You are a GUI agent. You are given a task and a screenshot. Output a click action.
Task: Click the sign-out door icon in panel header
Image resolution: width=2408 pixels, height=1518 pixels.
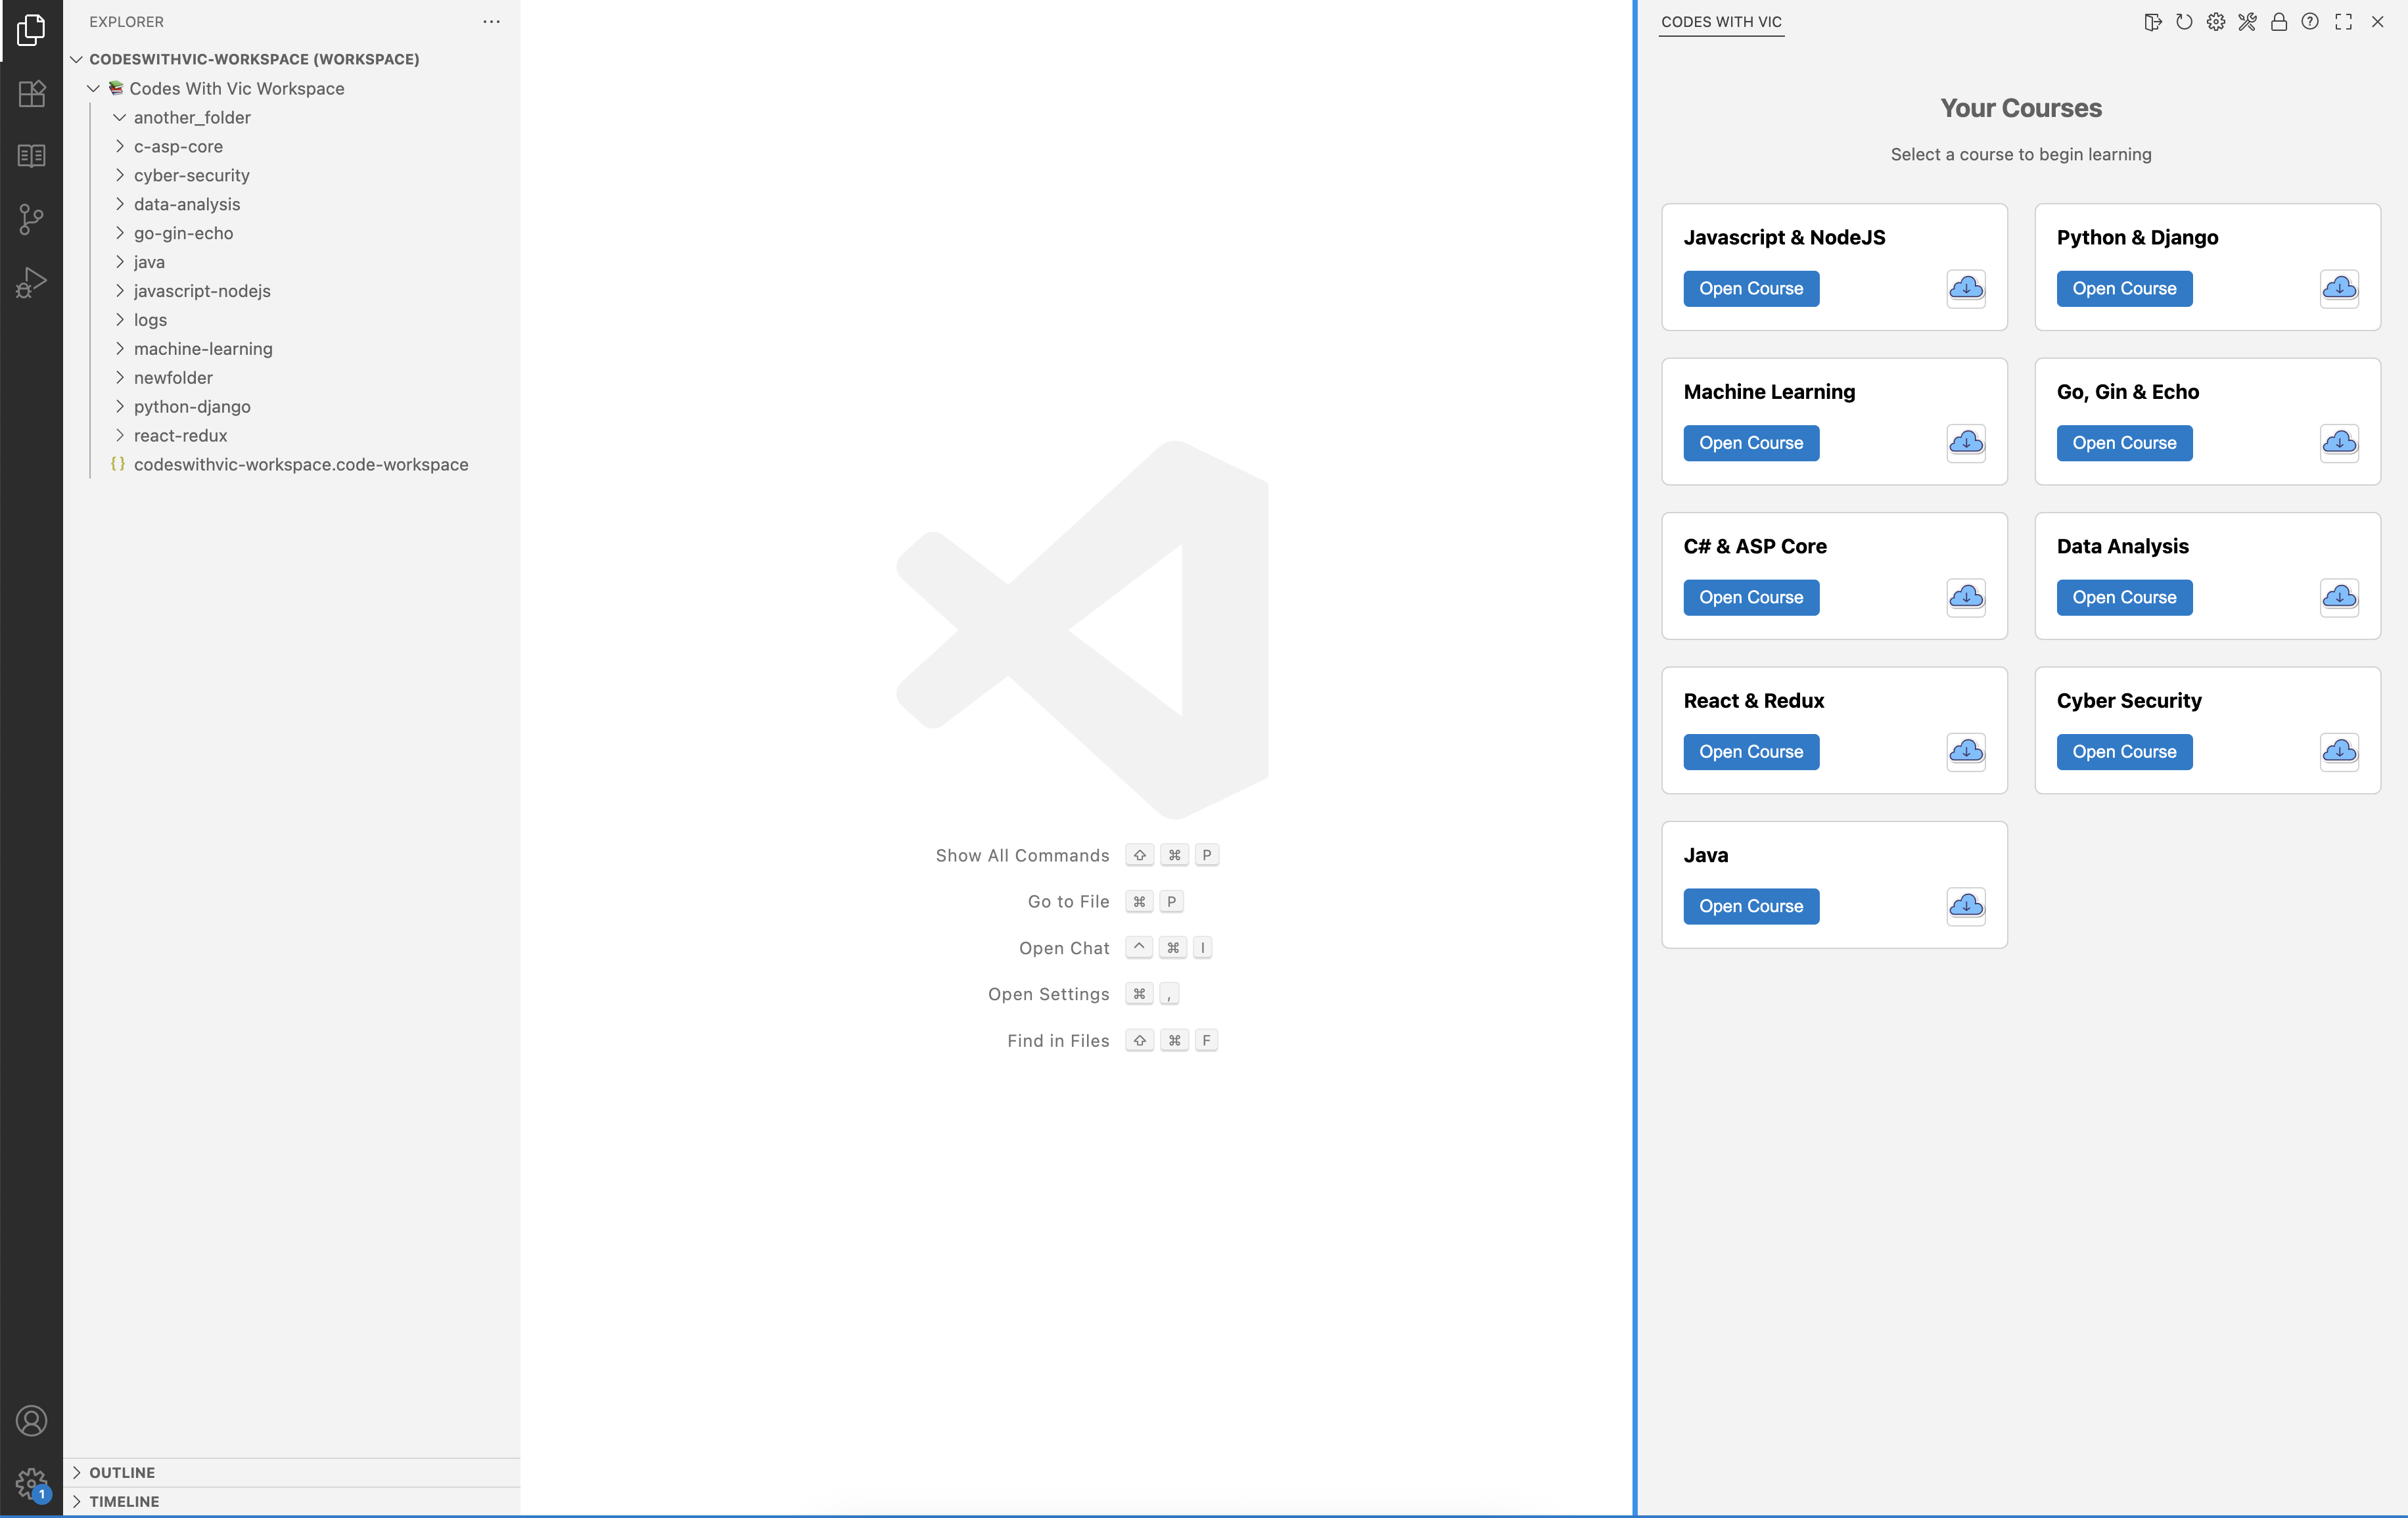[2153, 22]
